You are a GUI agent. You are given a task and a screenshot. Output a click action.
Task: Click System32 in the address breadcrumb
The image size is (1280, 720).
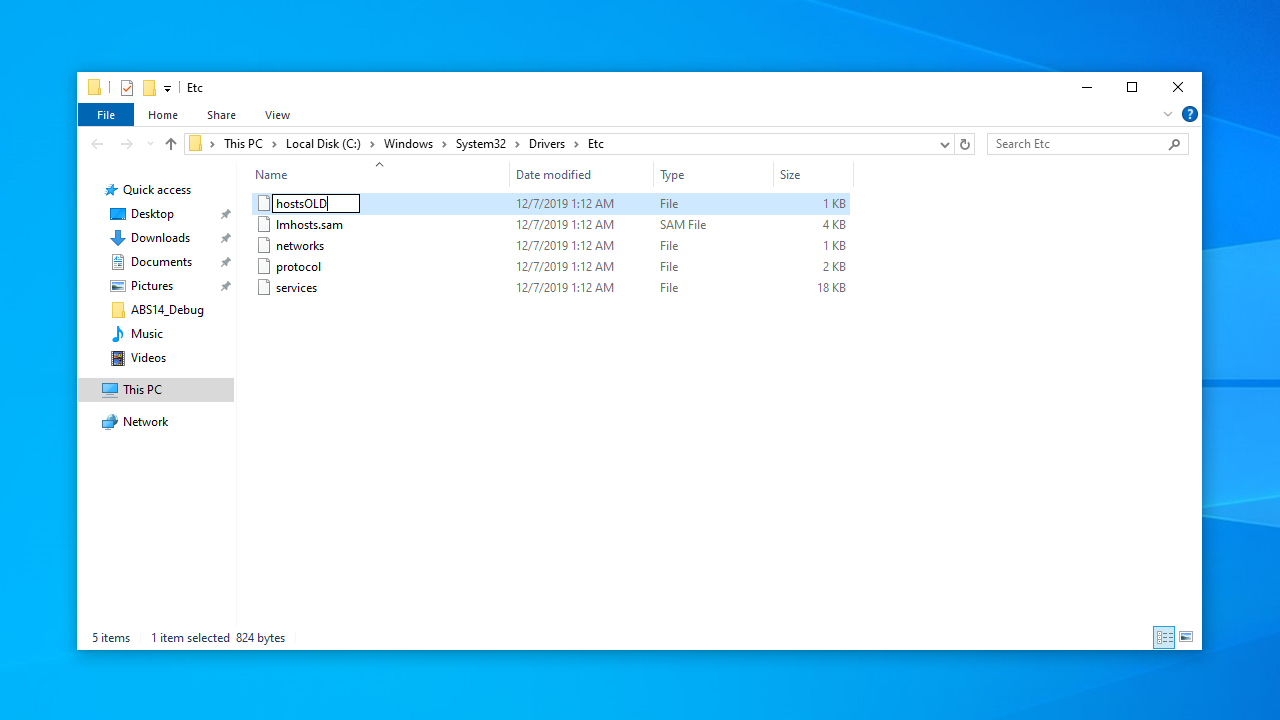(480, 144)
